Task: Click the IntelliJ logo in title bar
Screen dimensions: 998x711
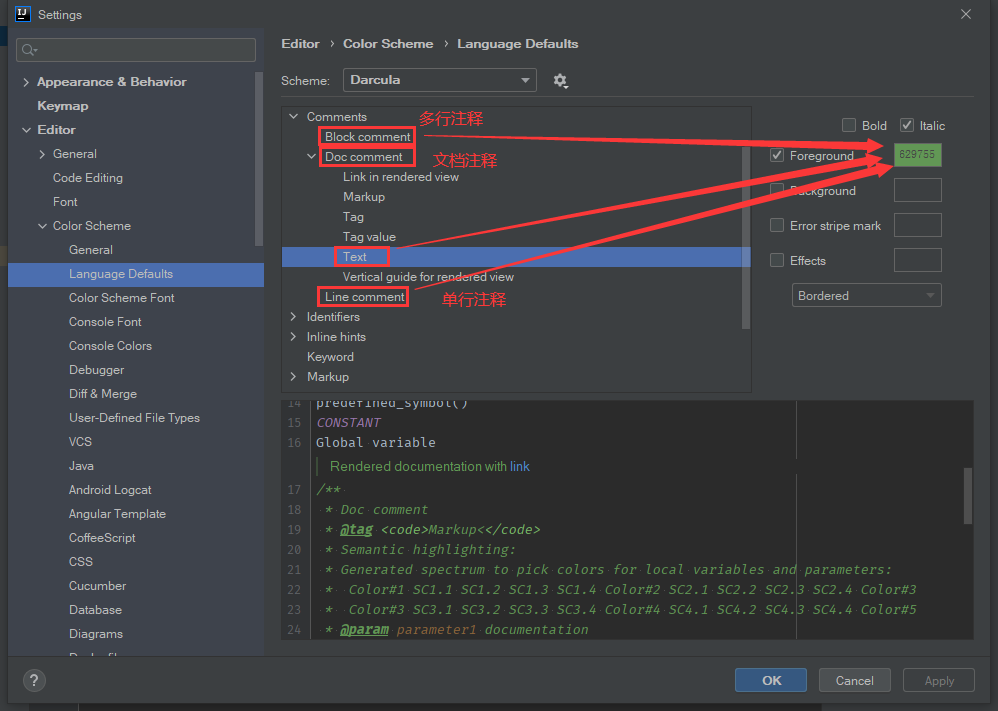Action: [23, 14]
